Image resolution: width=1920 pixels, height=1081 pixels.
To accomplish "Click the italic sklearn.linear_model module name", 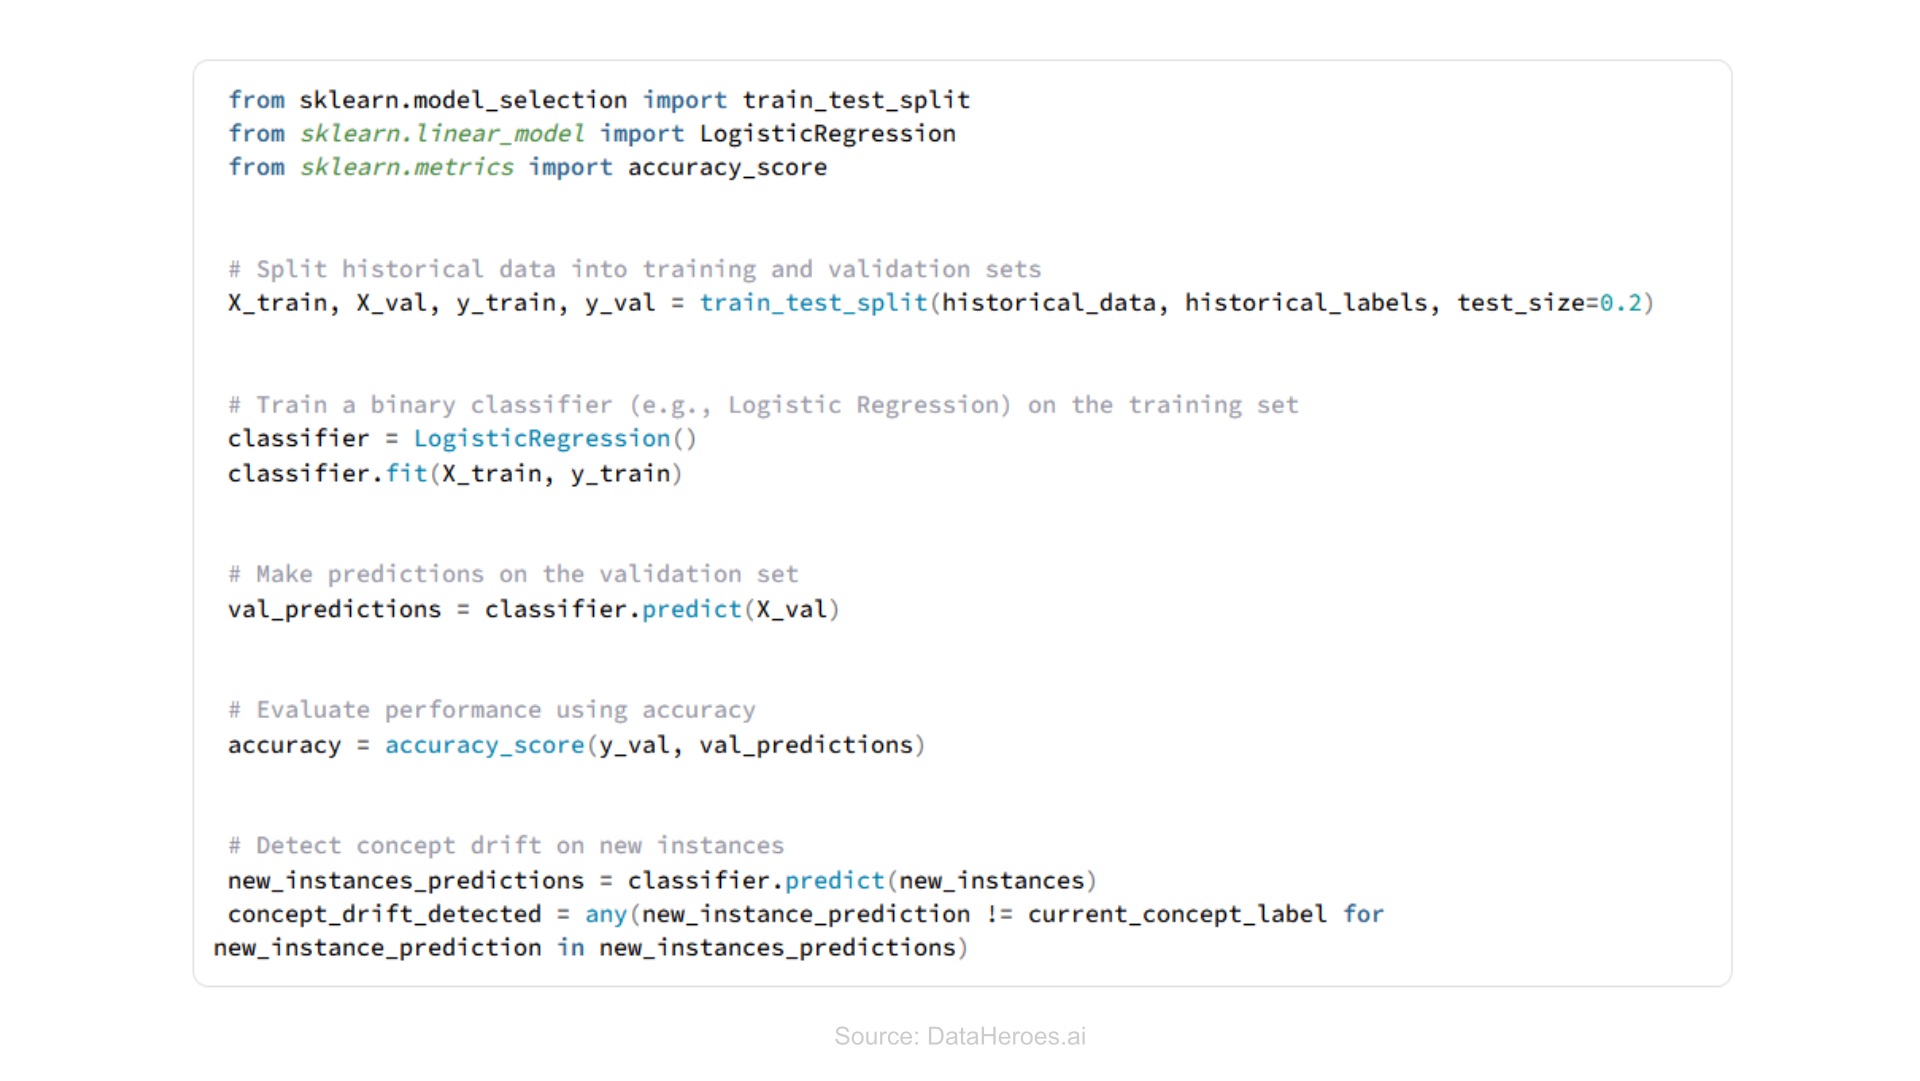I will click(442, 134).
